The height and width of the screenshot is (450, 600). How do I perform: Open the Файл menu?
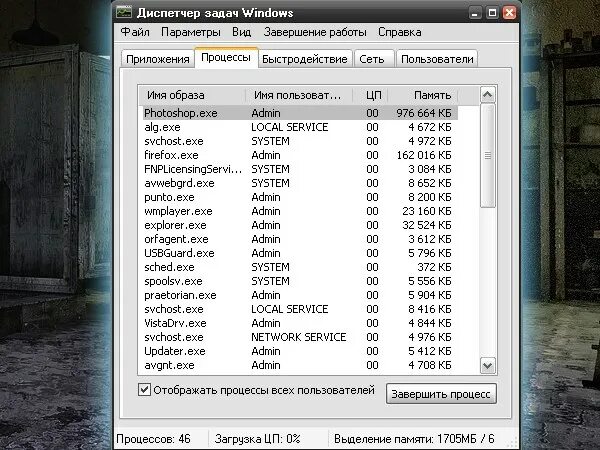pos(135,32)
